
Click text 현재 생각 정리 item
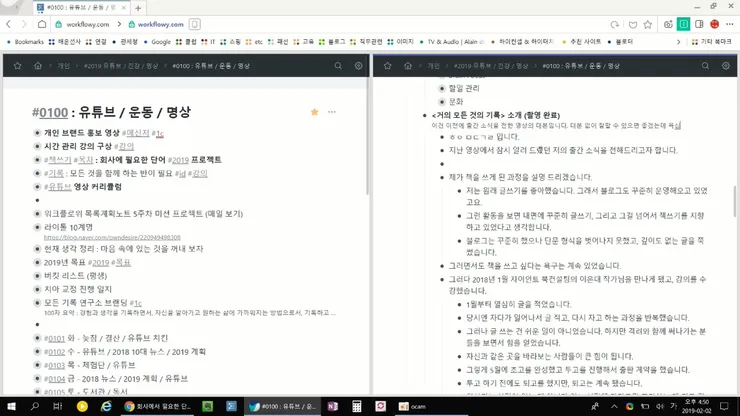[123, 249]
